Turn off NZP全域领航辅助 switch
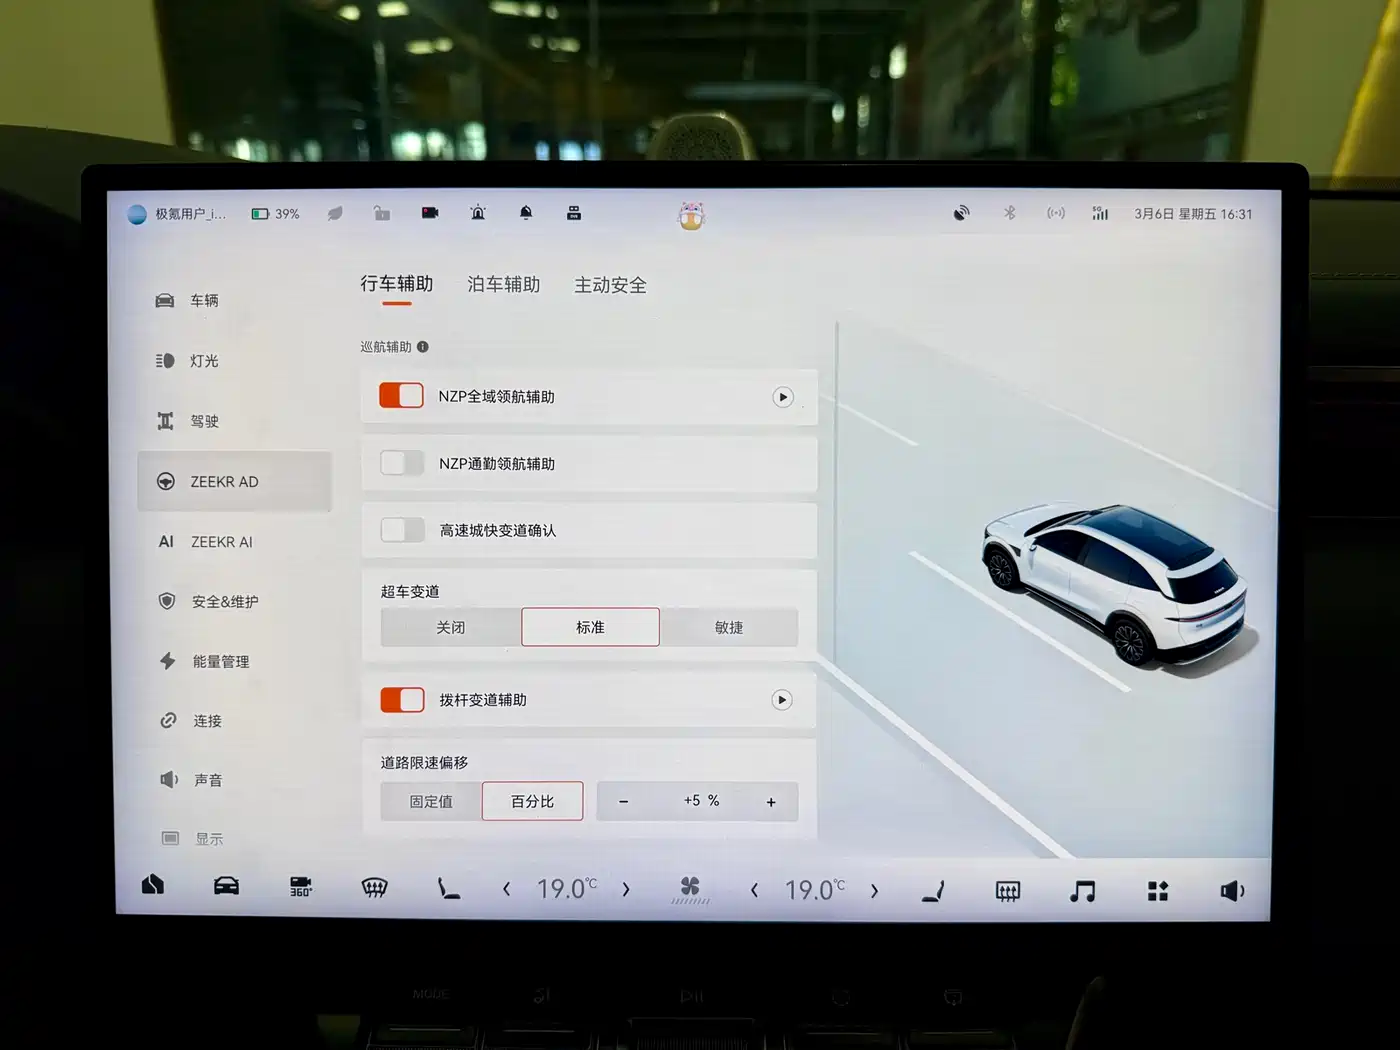The width and height of the screenshot is (1400, 1050). point(402,396)
